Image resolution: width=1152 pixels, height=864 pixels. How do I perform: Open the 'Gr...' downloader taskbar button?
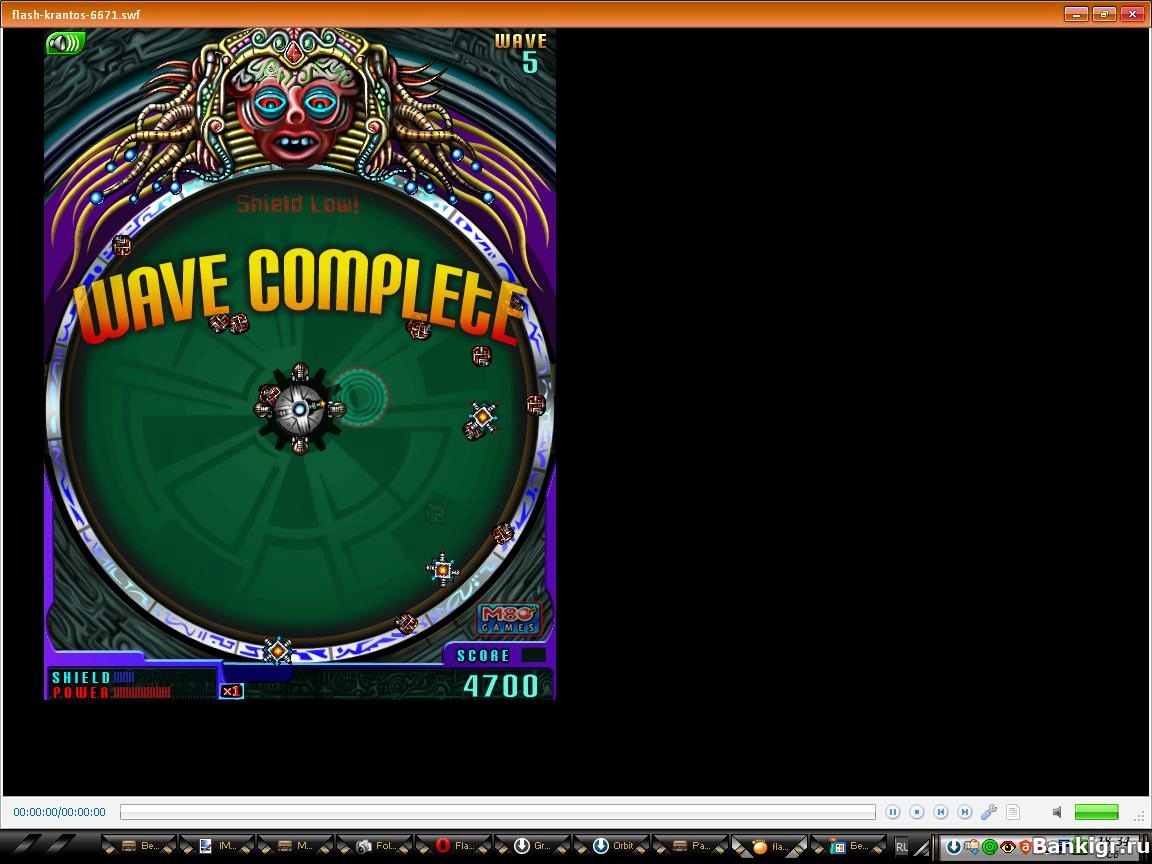pos(533,846)
